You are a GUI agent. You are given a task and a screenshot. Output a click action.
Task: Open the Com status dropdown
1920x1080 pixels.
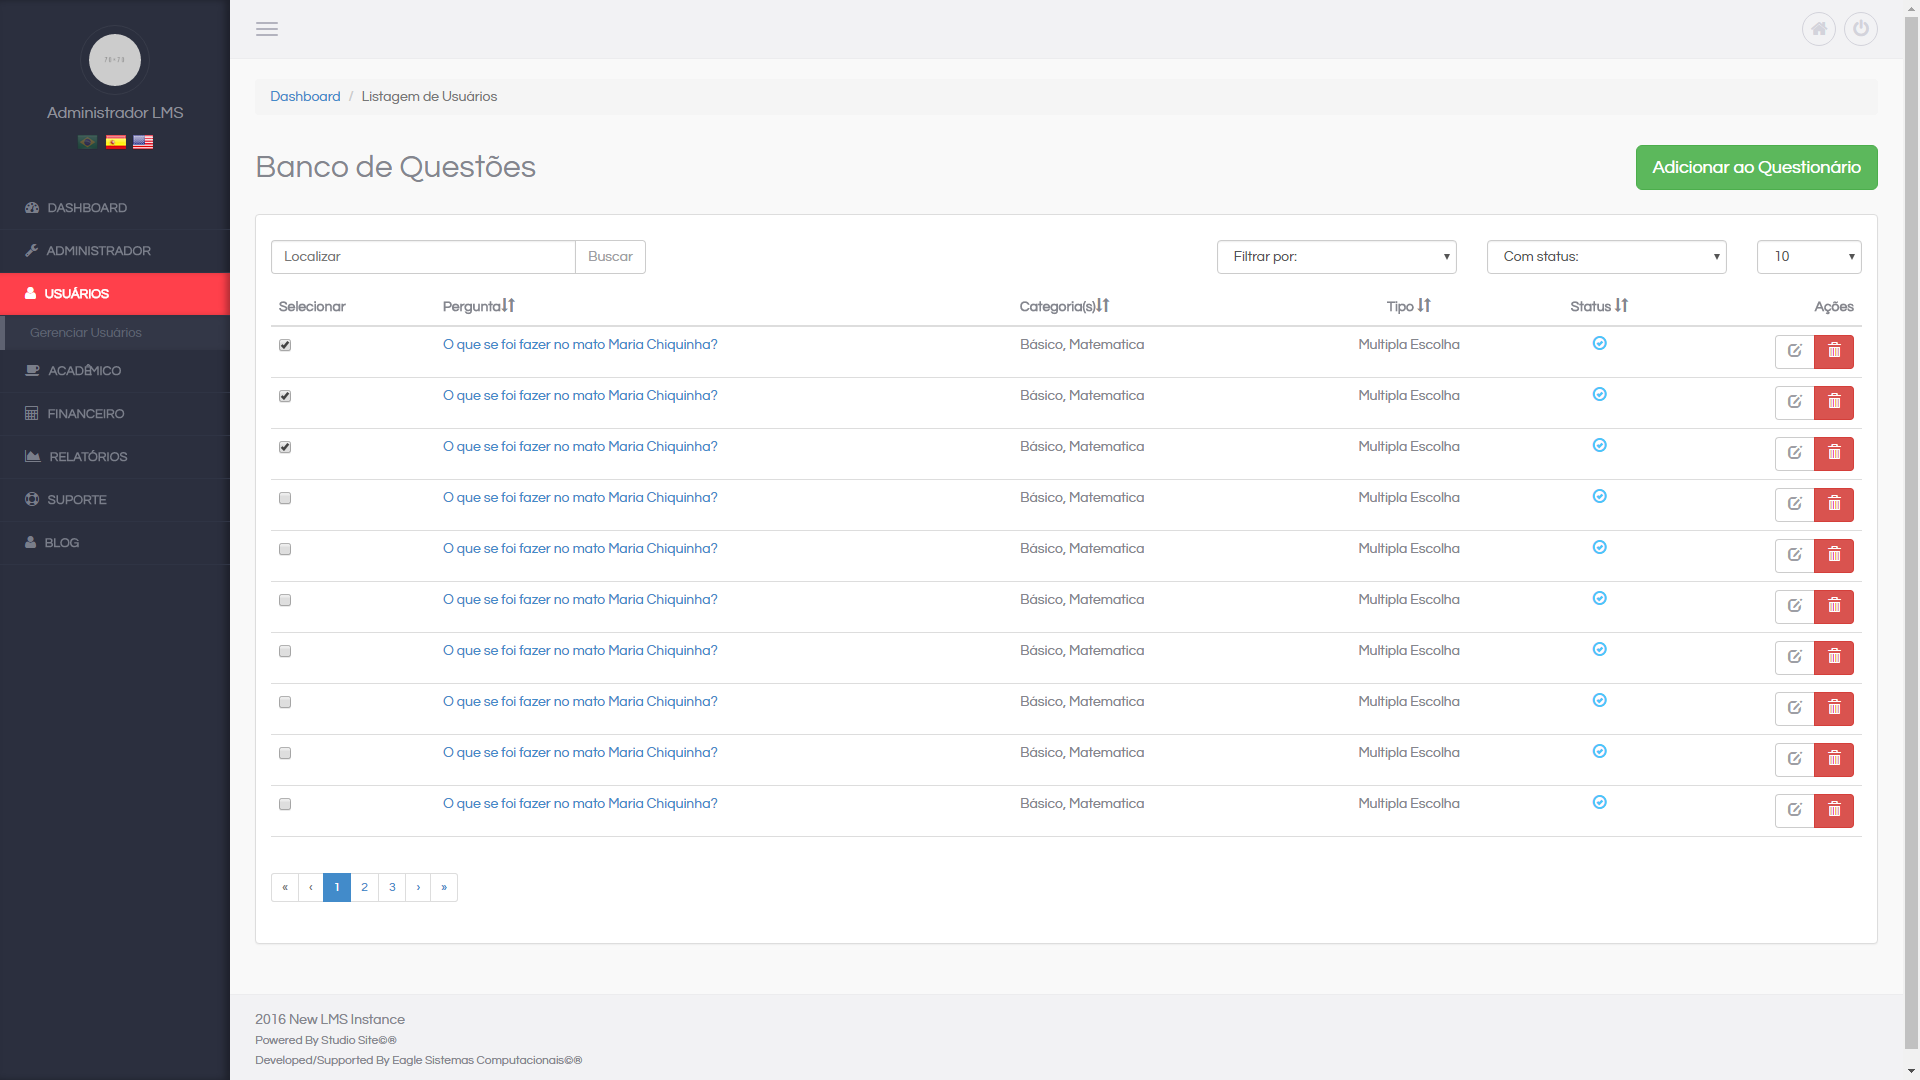(1606, 257)
